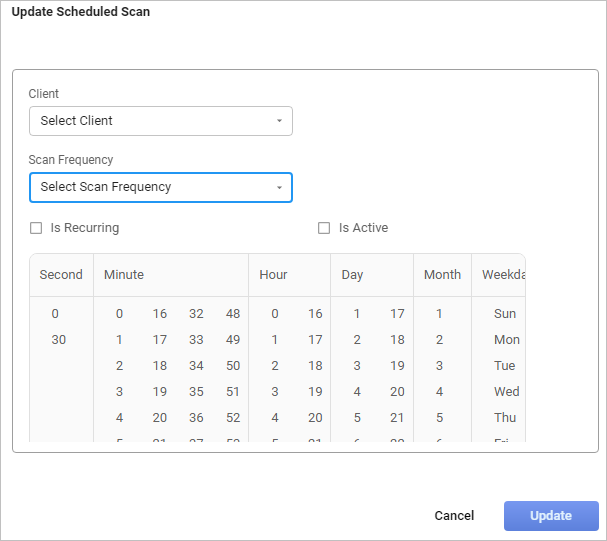Select second value 30
The height and width of the screenshot is (541, 607).
(59, 340)
